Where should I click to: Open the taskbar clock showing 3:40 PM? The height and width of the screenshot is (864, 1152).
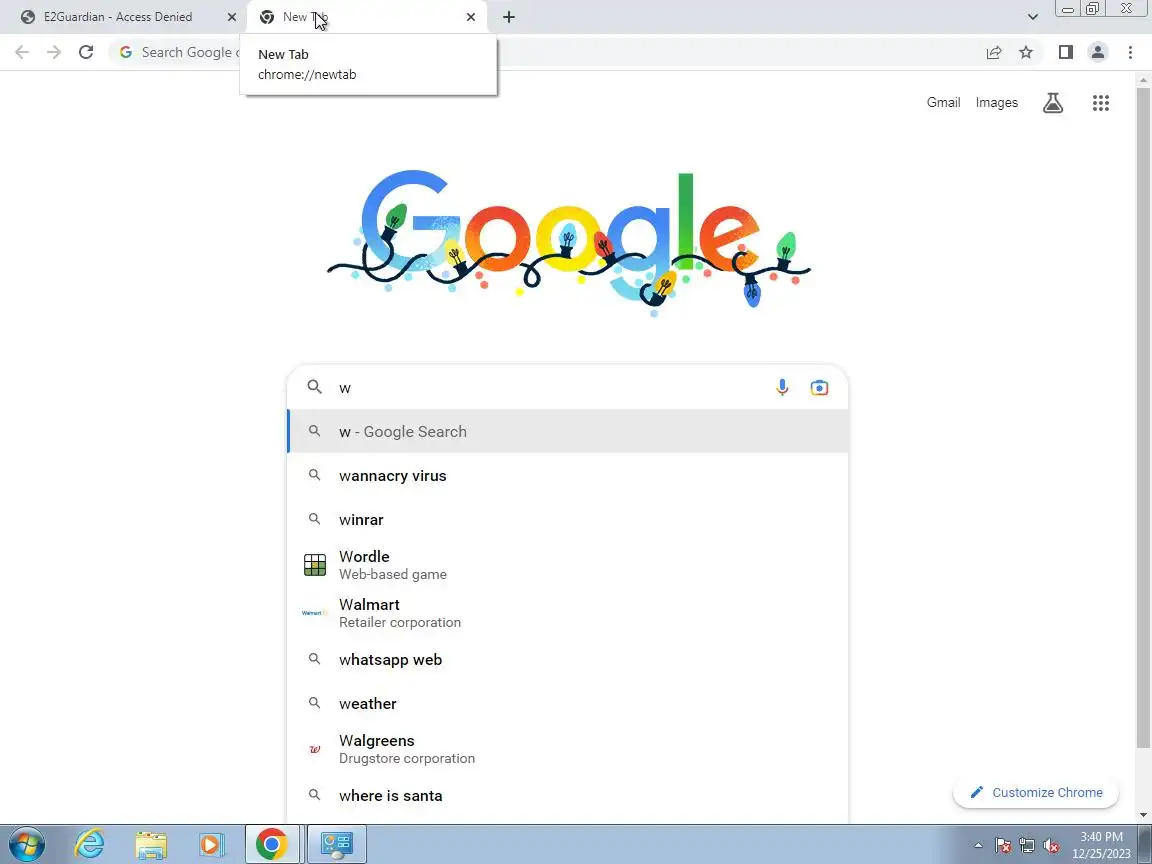click(x=1101, y=845)
